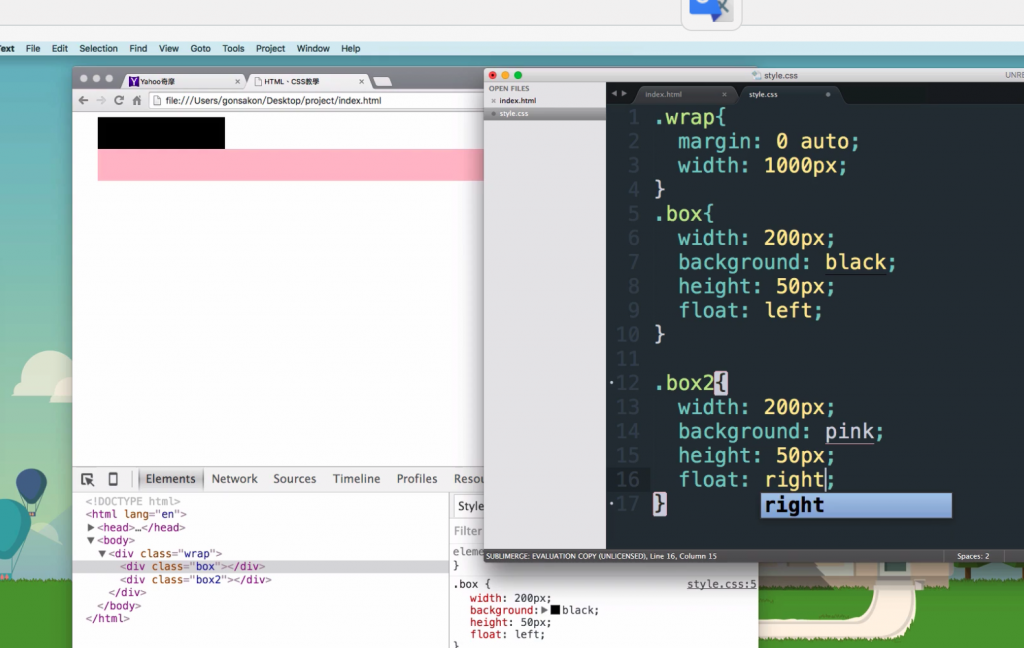This screenshot has width=1024, height=648.
Task: Close index.html in the Open Files sidebar
Action: pyautogui.click(x=493, y=101)
